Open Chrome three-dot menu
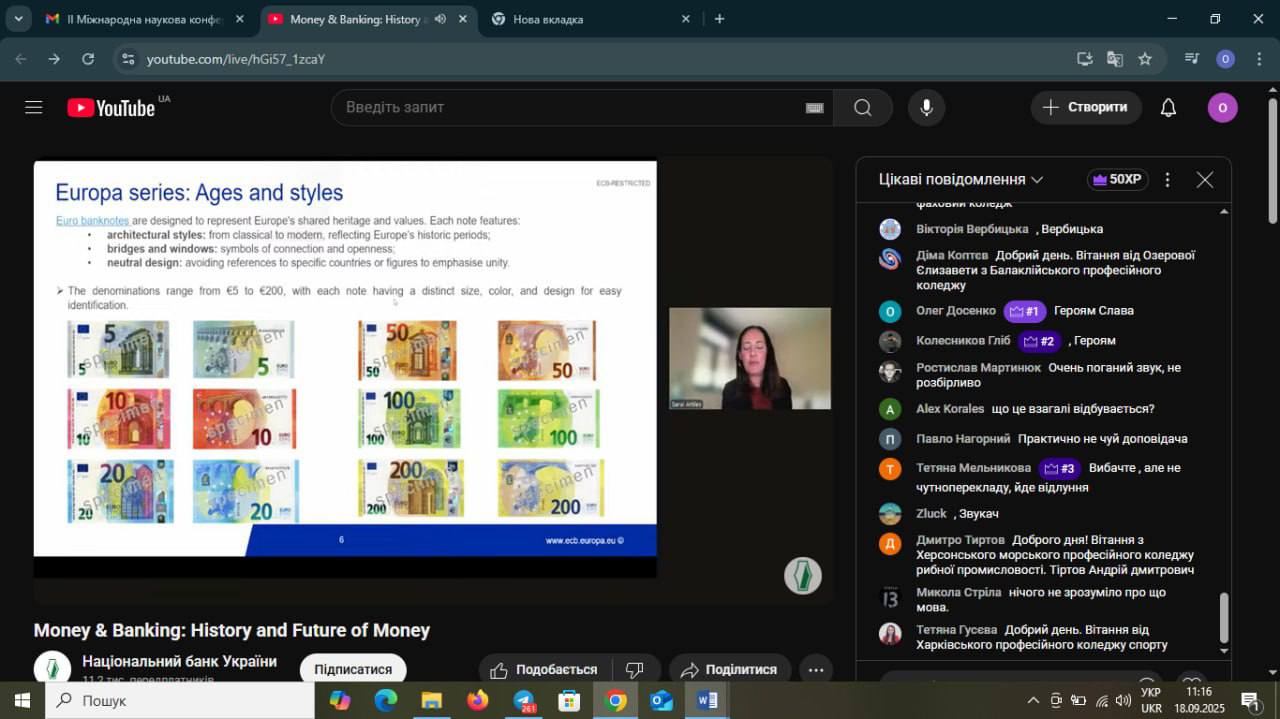 point(1257,59)
